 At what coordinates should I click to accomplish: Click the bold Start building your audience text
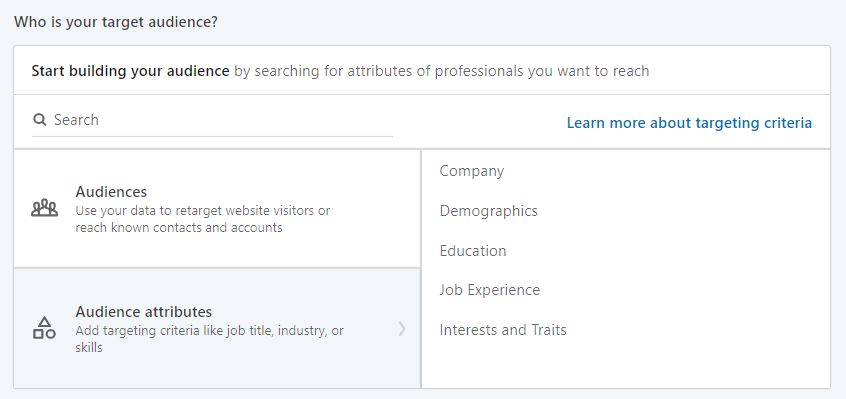pyautogui.click(x=130, y=71)
